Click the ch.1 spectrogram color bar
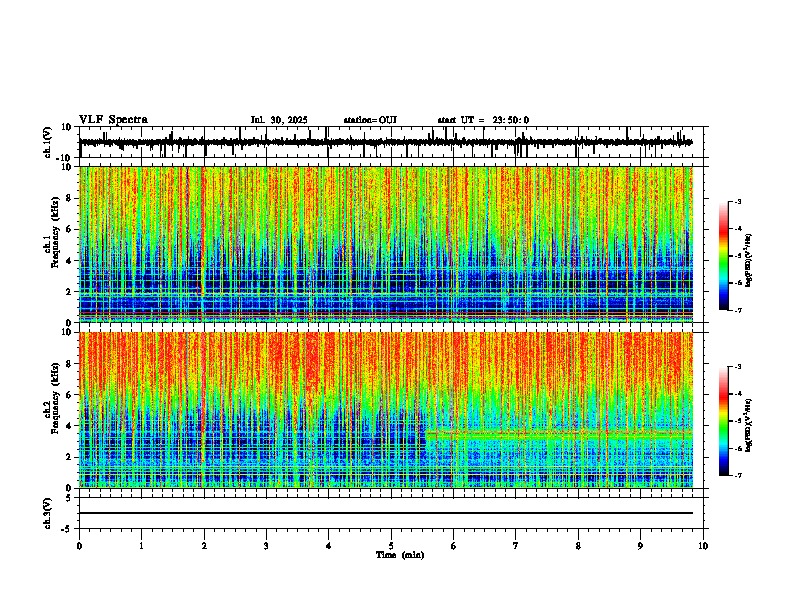 723,256
